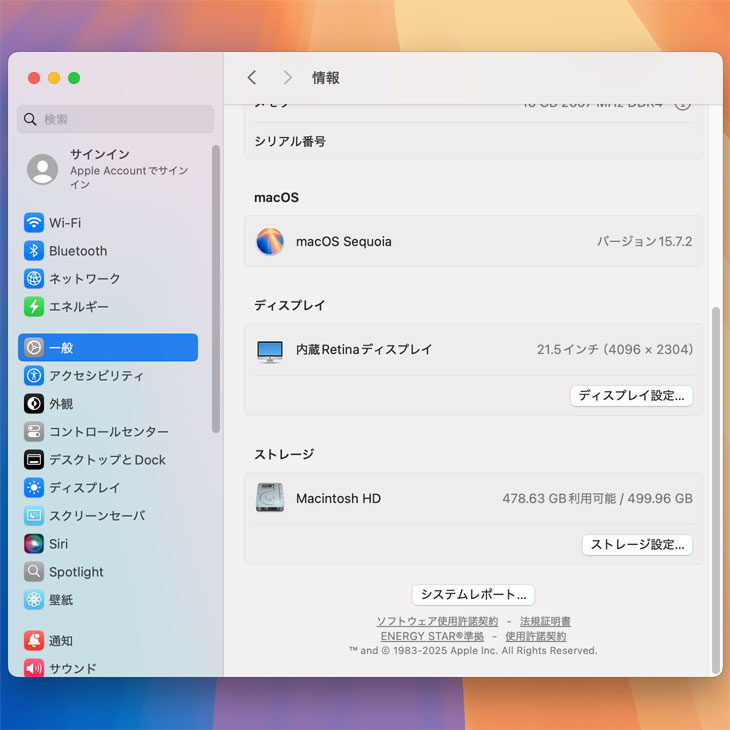The height and width of the screenshot is (730, 730).
Task: Open the ソフトウェア使用許諾契約 link
Action: click(x=437, y=622)
